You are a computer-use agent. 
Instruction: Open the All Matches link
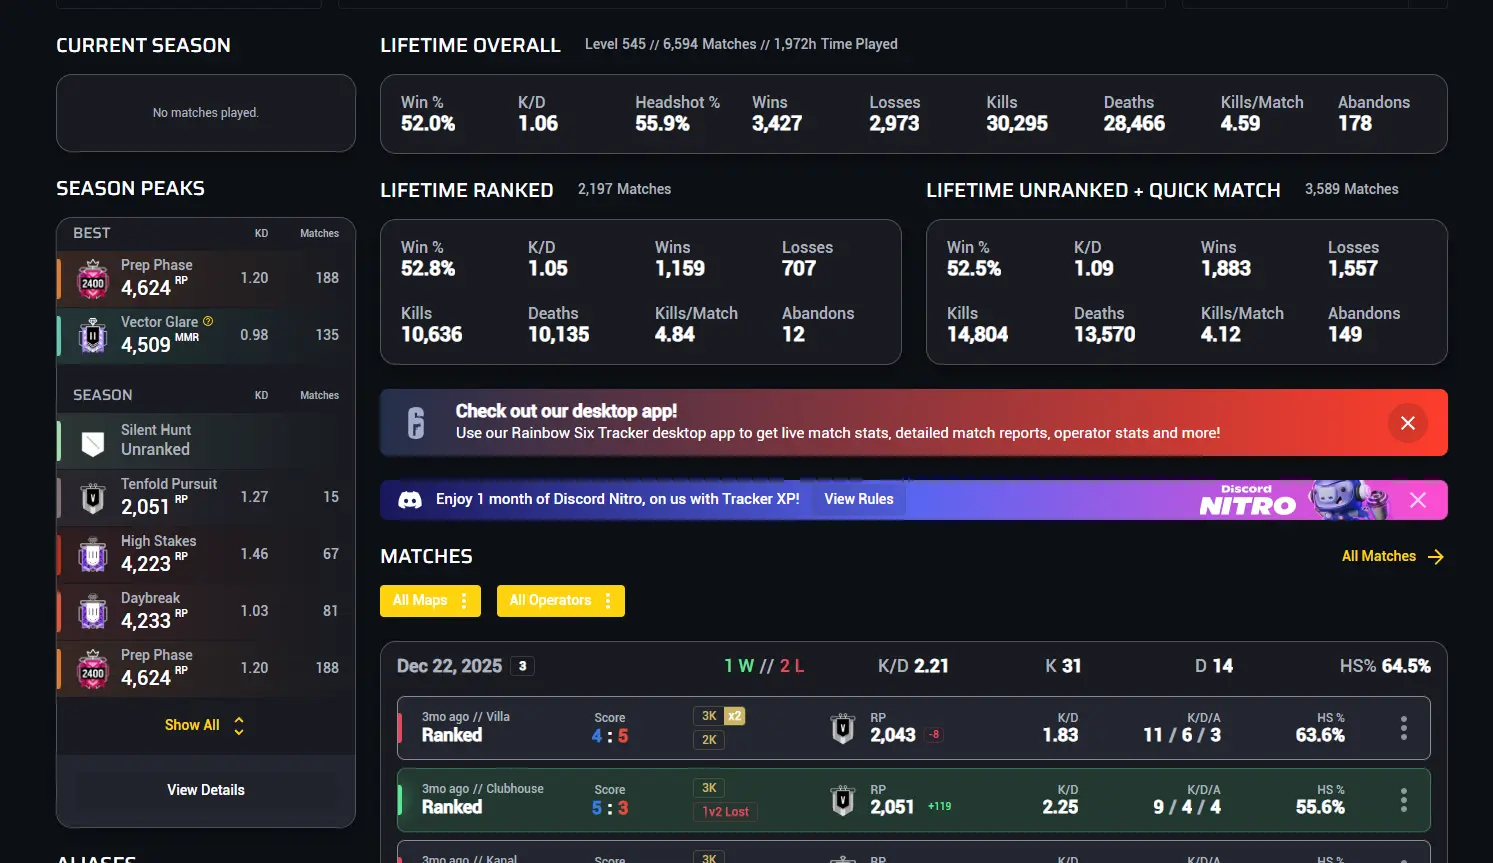click(1379, 556)
